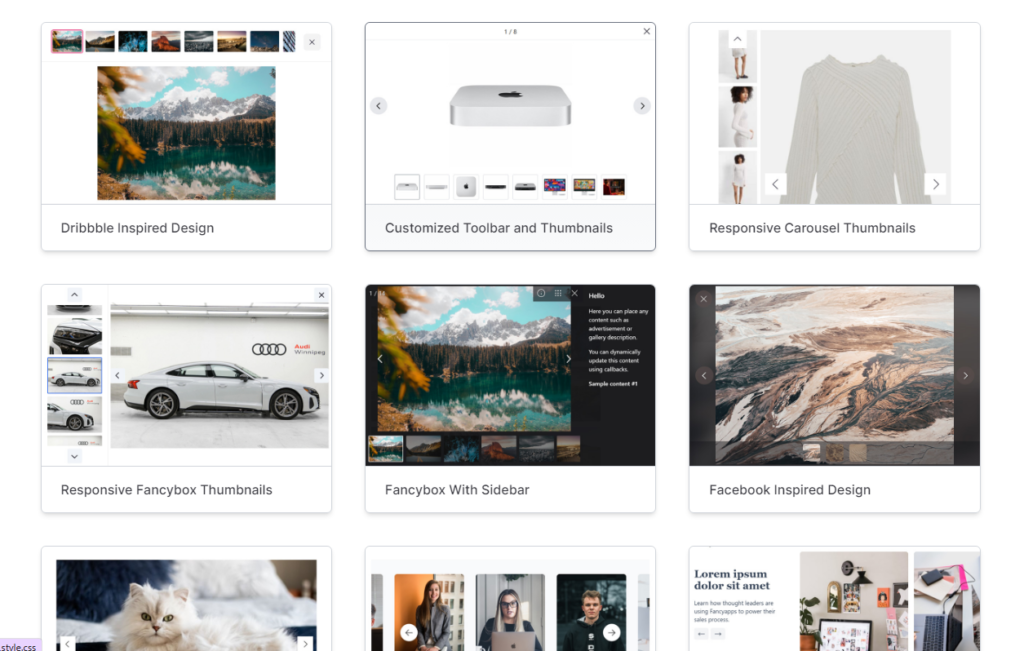Click grid thumbnails icon in sidebar demo
This screenshot has height=651, width=1024.
click(558, 294)
